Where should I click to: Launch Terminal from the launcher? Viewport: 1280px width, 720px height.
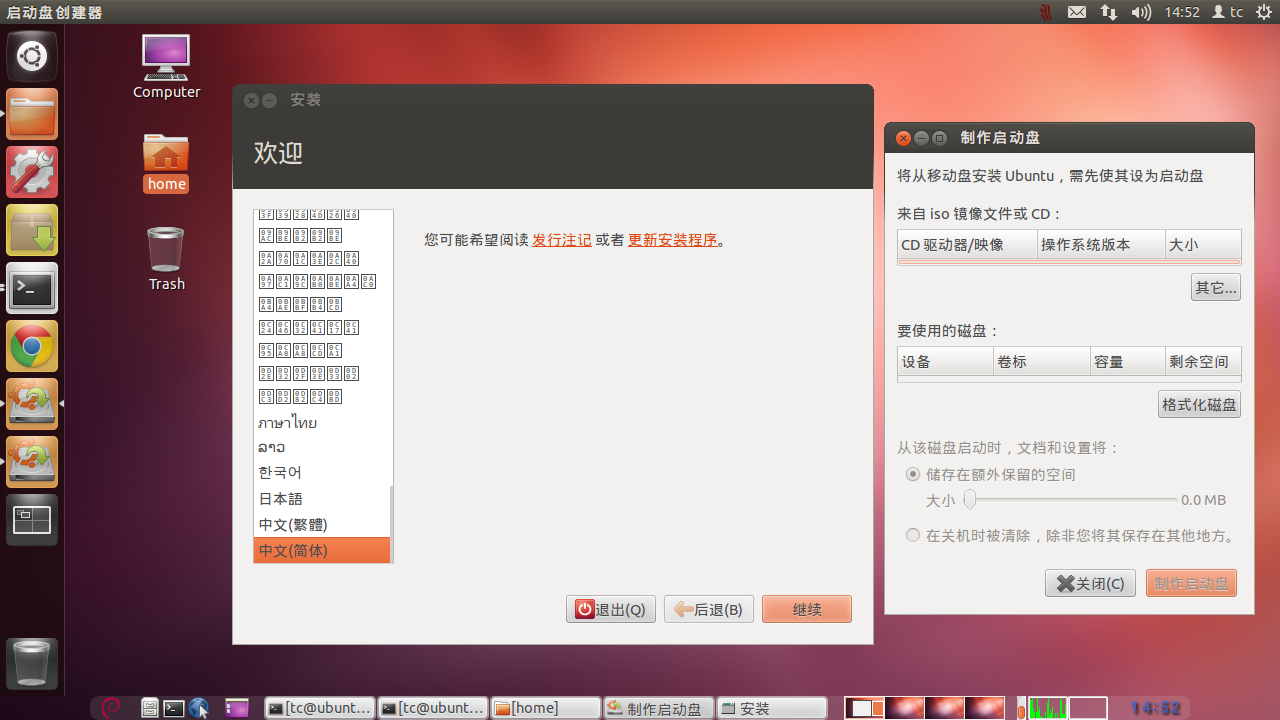point(32,288)
